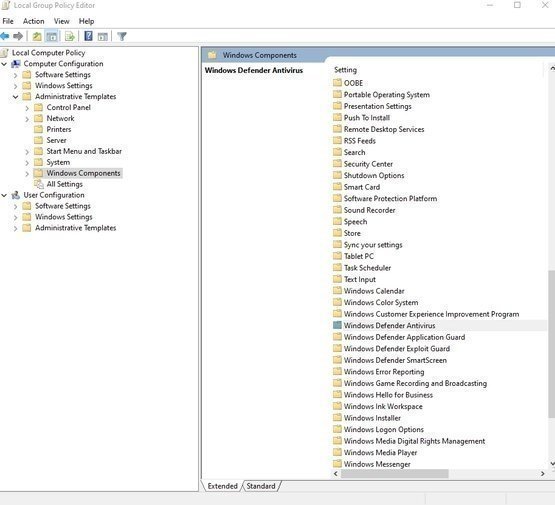
Task: Maximize the Local Group Policy Editor window
Action: 517,5
